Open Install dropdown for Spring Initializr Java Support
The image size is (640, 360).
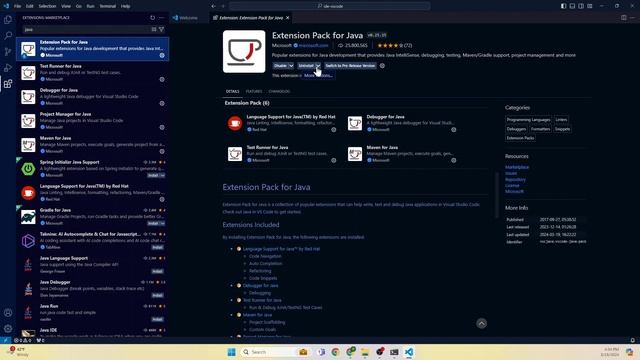(x=162, y=175)
